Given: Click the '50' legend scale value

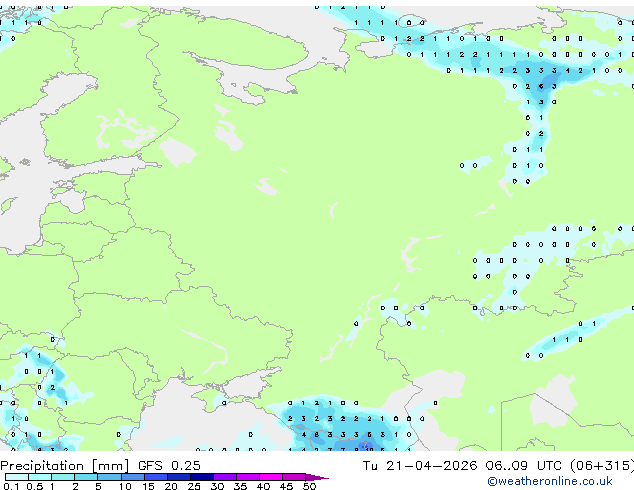Looking at the screenshot, I should [x=309, y=486].
